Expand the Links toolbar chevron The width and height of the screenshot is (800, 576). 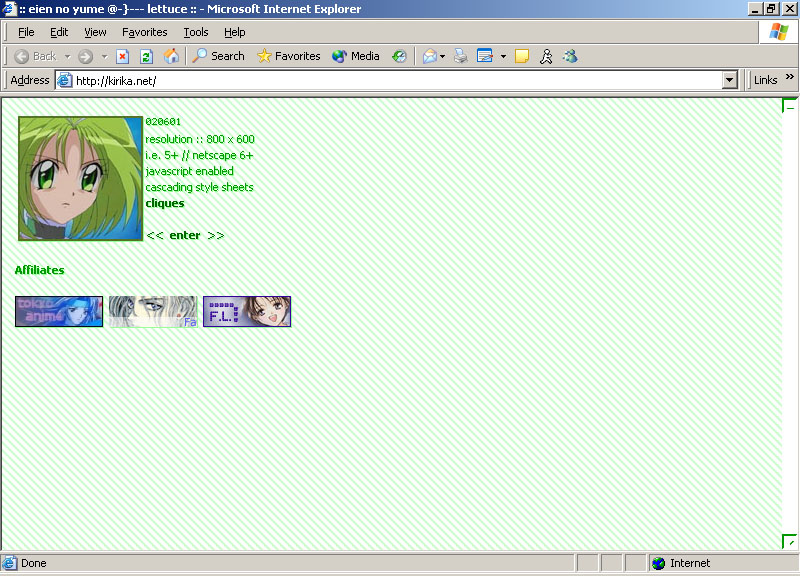point(789,79)
